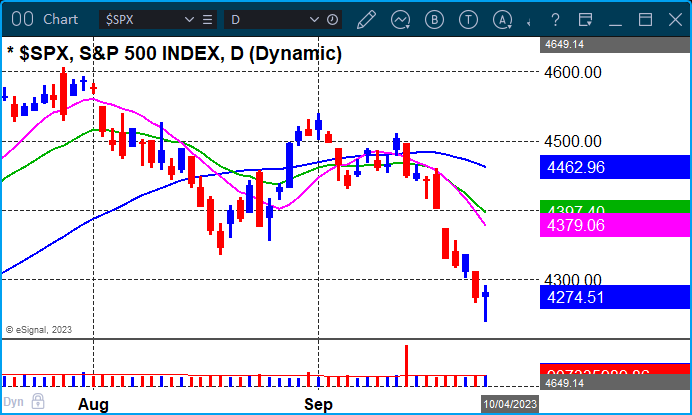Expand the $SPX symbol dropdown arrow

coord(189,20)
